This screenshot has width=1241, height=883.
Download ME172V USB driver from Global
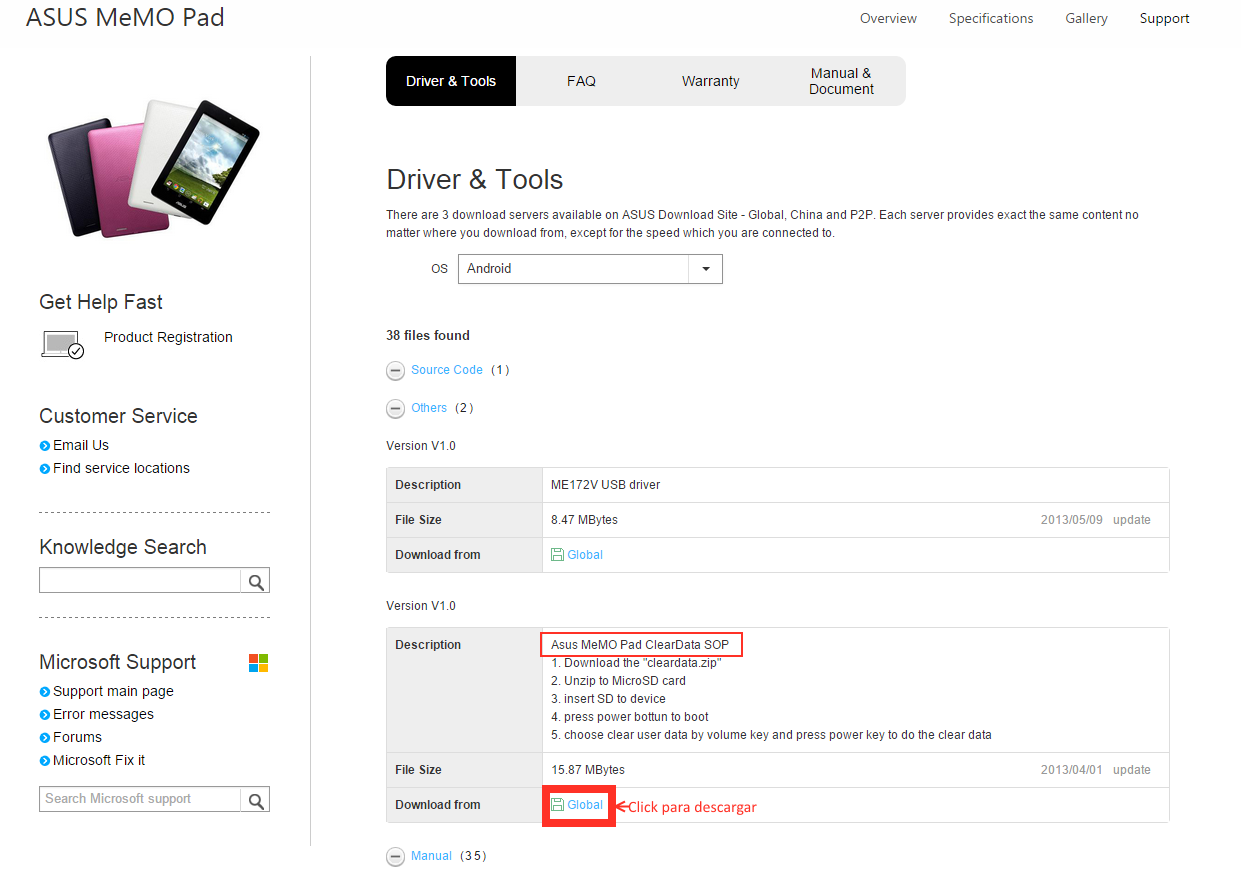[x=585, y=555]
